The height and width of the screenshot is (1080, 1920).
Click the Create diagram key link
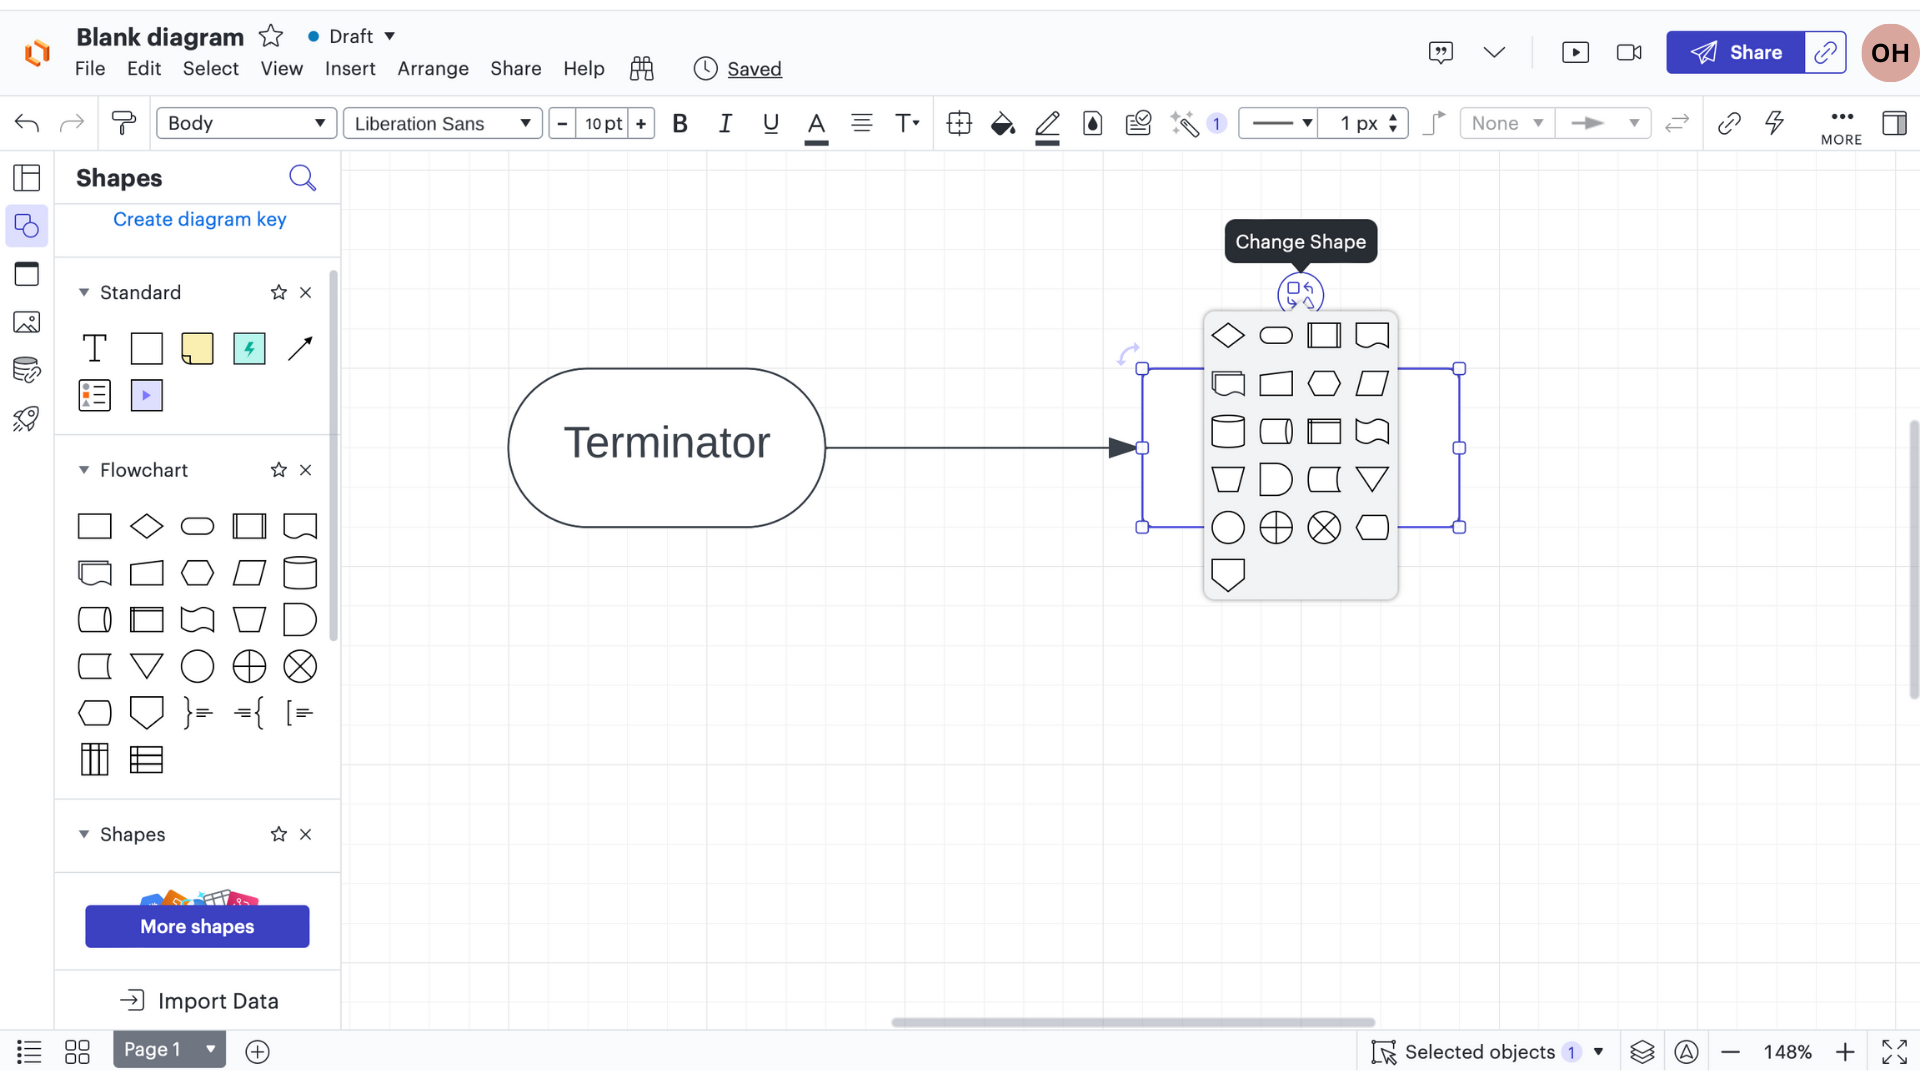click(x=199, y=219)
